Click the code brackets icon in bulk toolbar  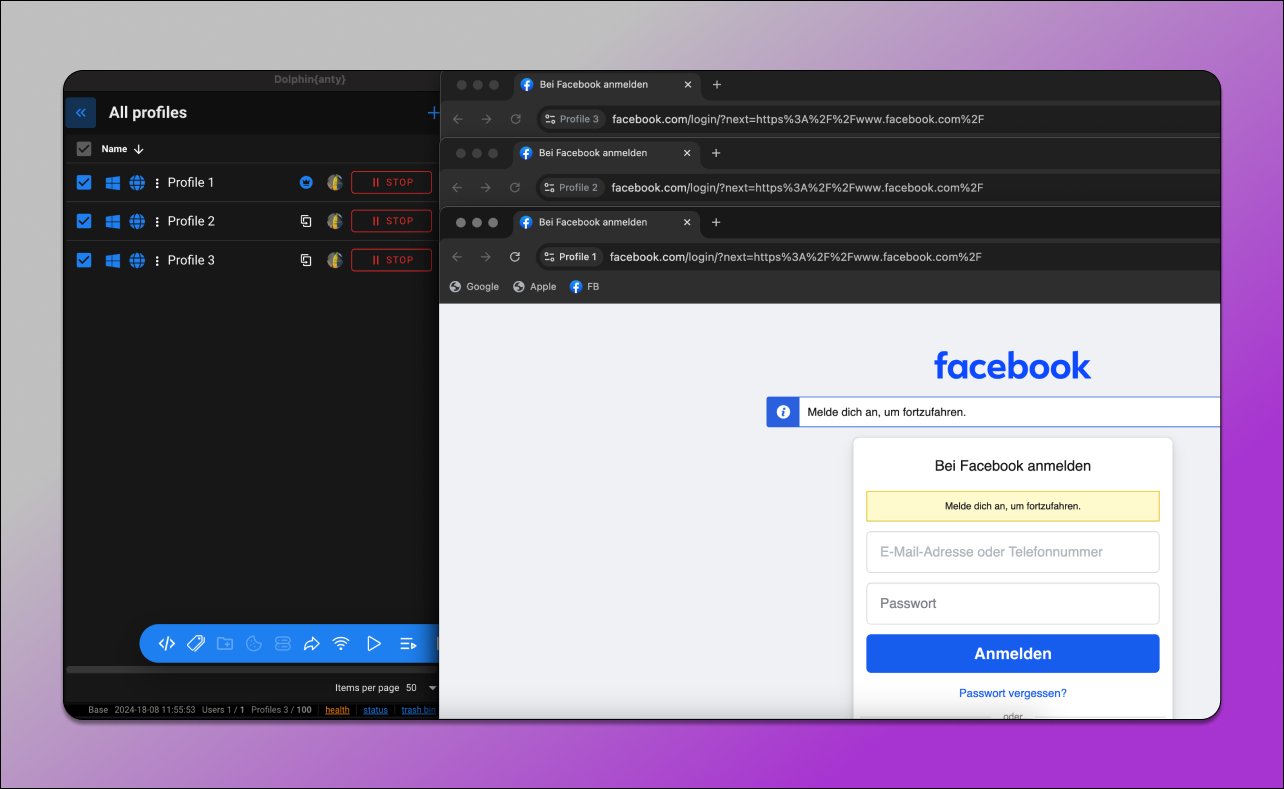167,644
